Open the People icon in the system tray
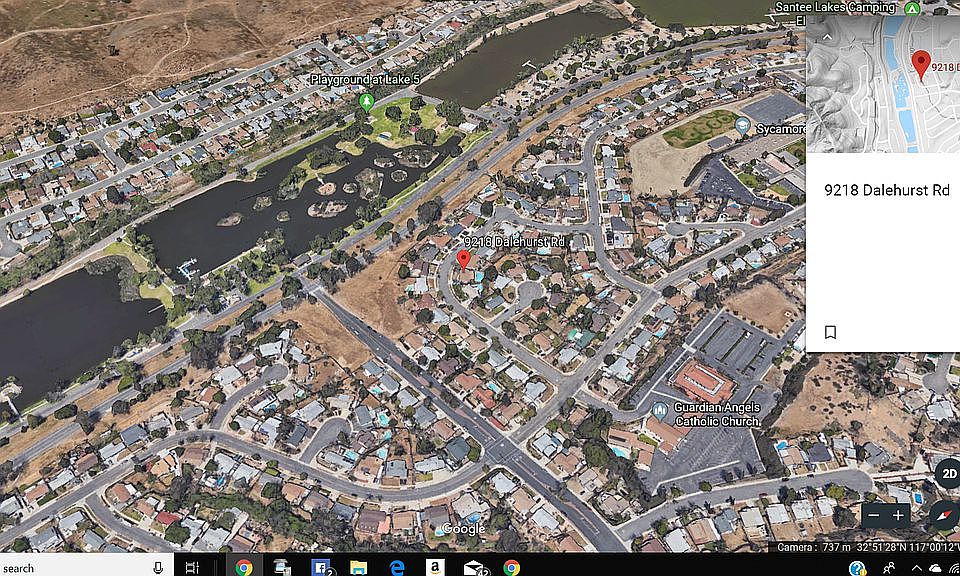 tap(889, 568)
